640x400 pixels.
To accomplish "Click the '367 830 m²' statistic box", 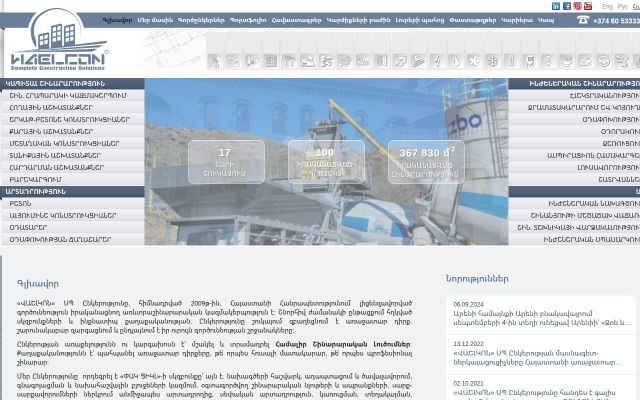I will click(x=426, y=162).
